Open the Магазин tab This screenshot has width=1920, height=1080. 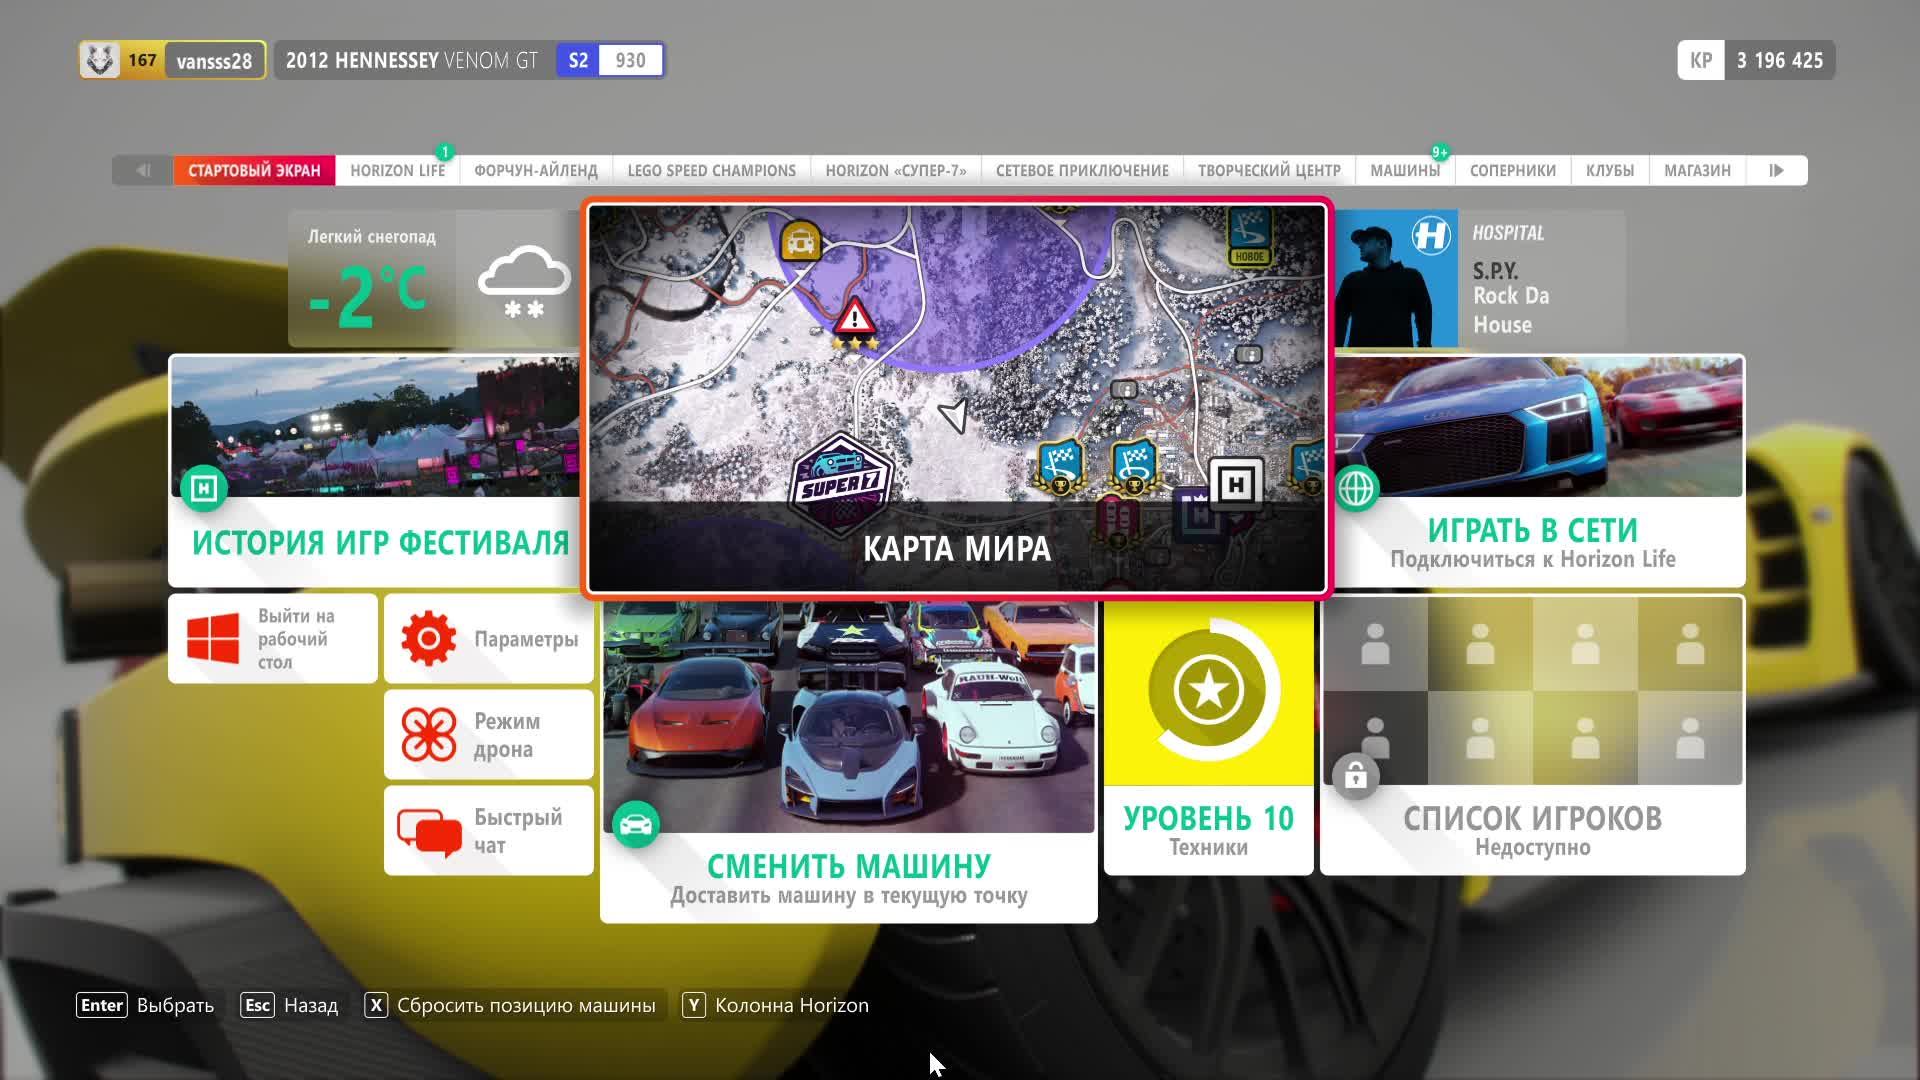coord(1697,170)
